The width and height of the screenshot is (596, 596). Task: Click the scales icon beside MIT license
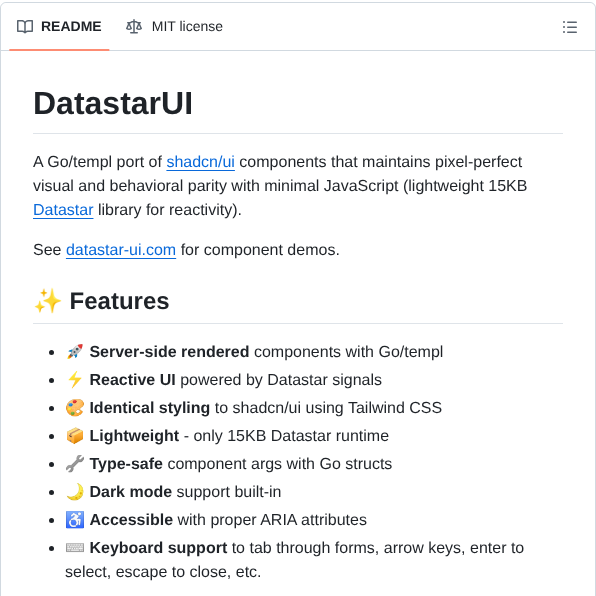(134, 27)
